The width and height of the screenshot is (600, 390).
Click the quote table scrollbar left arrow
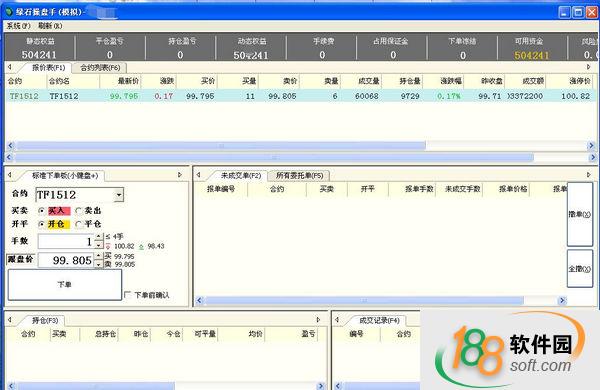tap(11, 145)
